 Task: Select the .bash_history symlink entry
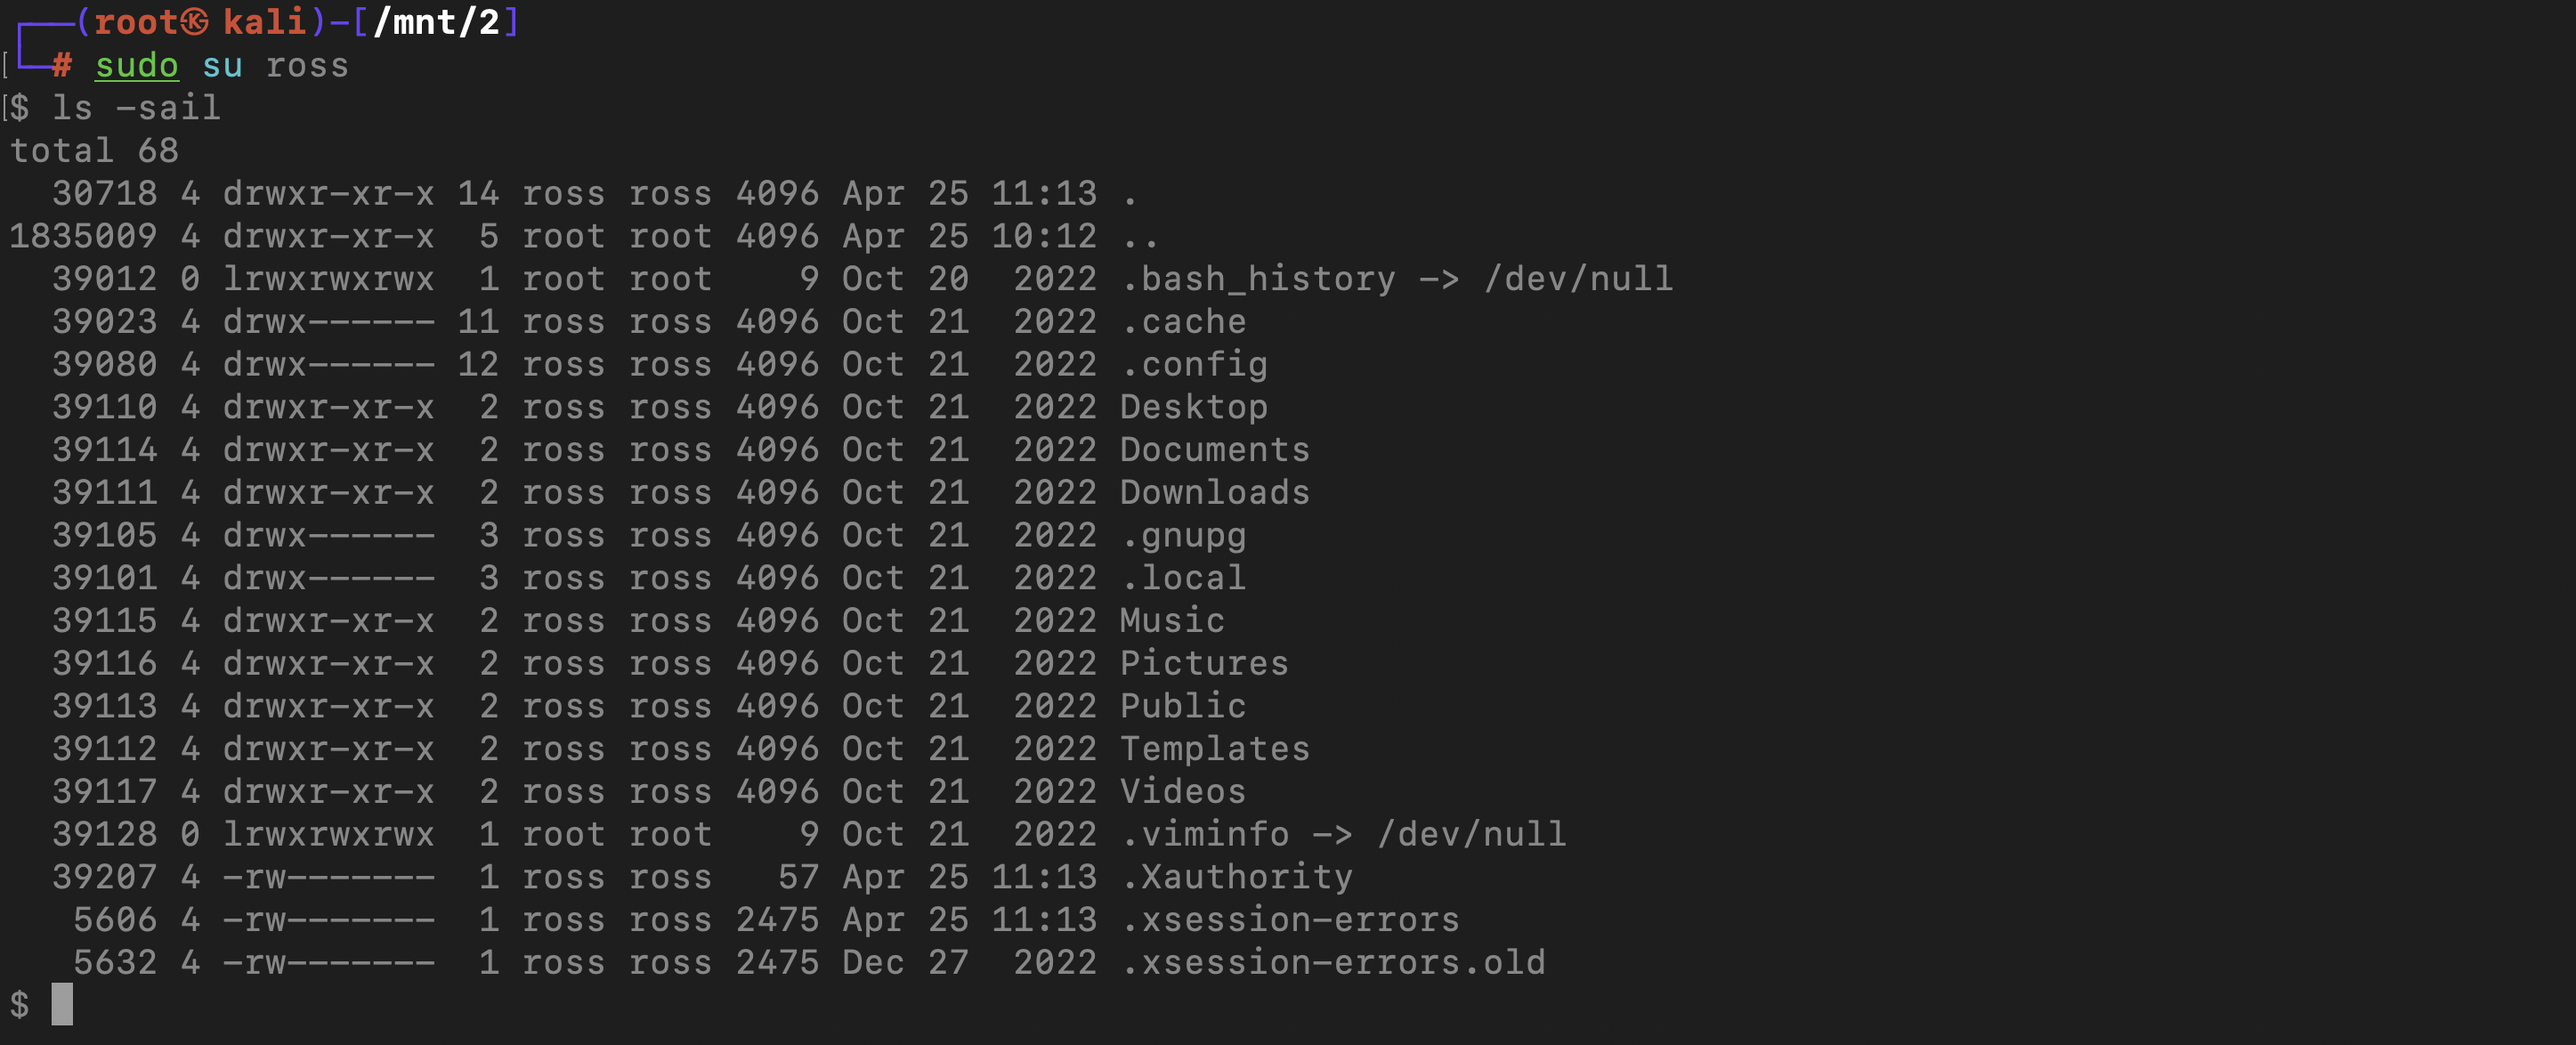tap(1396, 279)
